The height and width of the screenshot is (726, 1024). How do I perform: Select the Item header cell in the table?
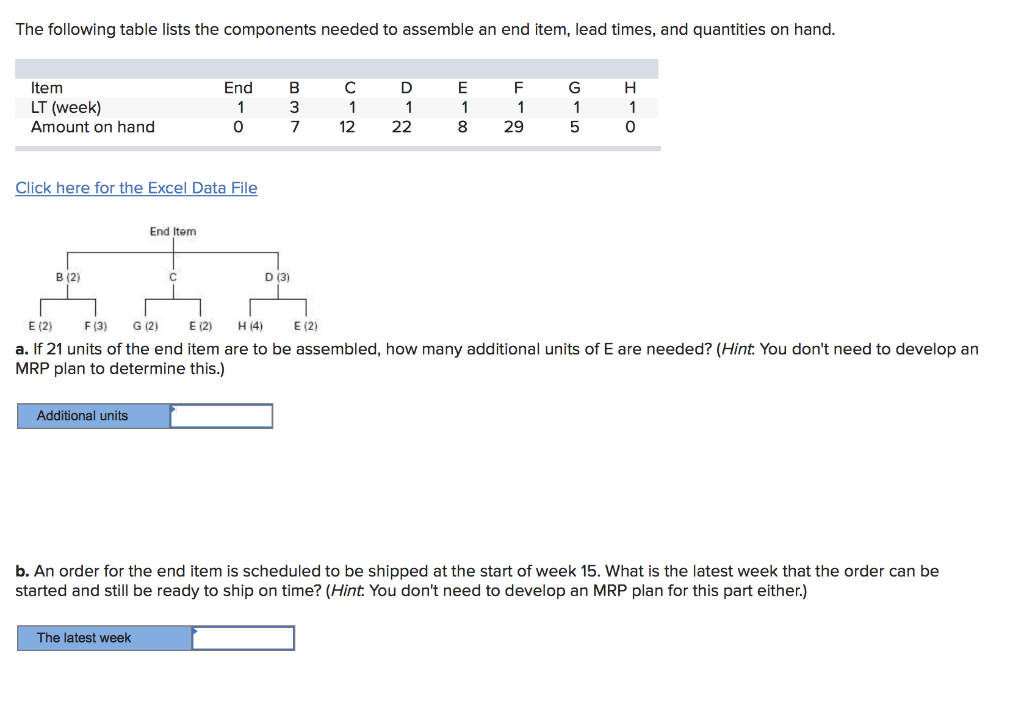point(46,88)
